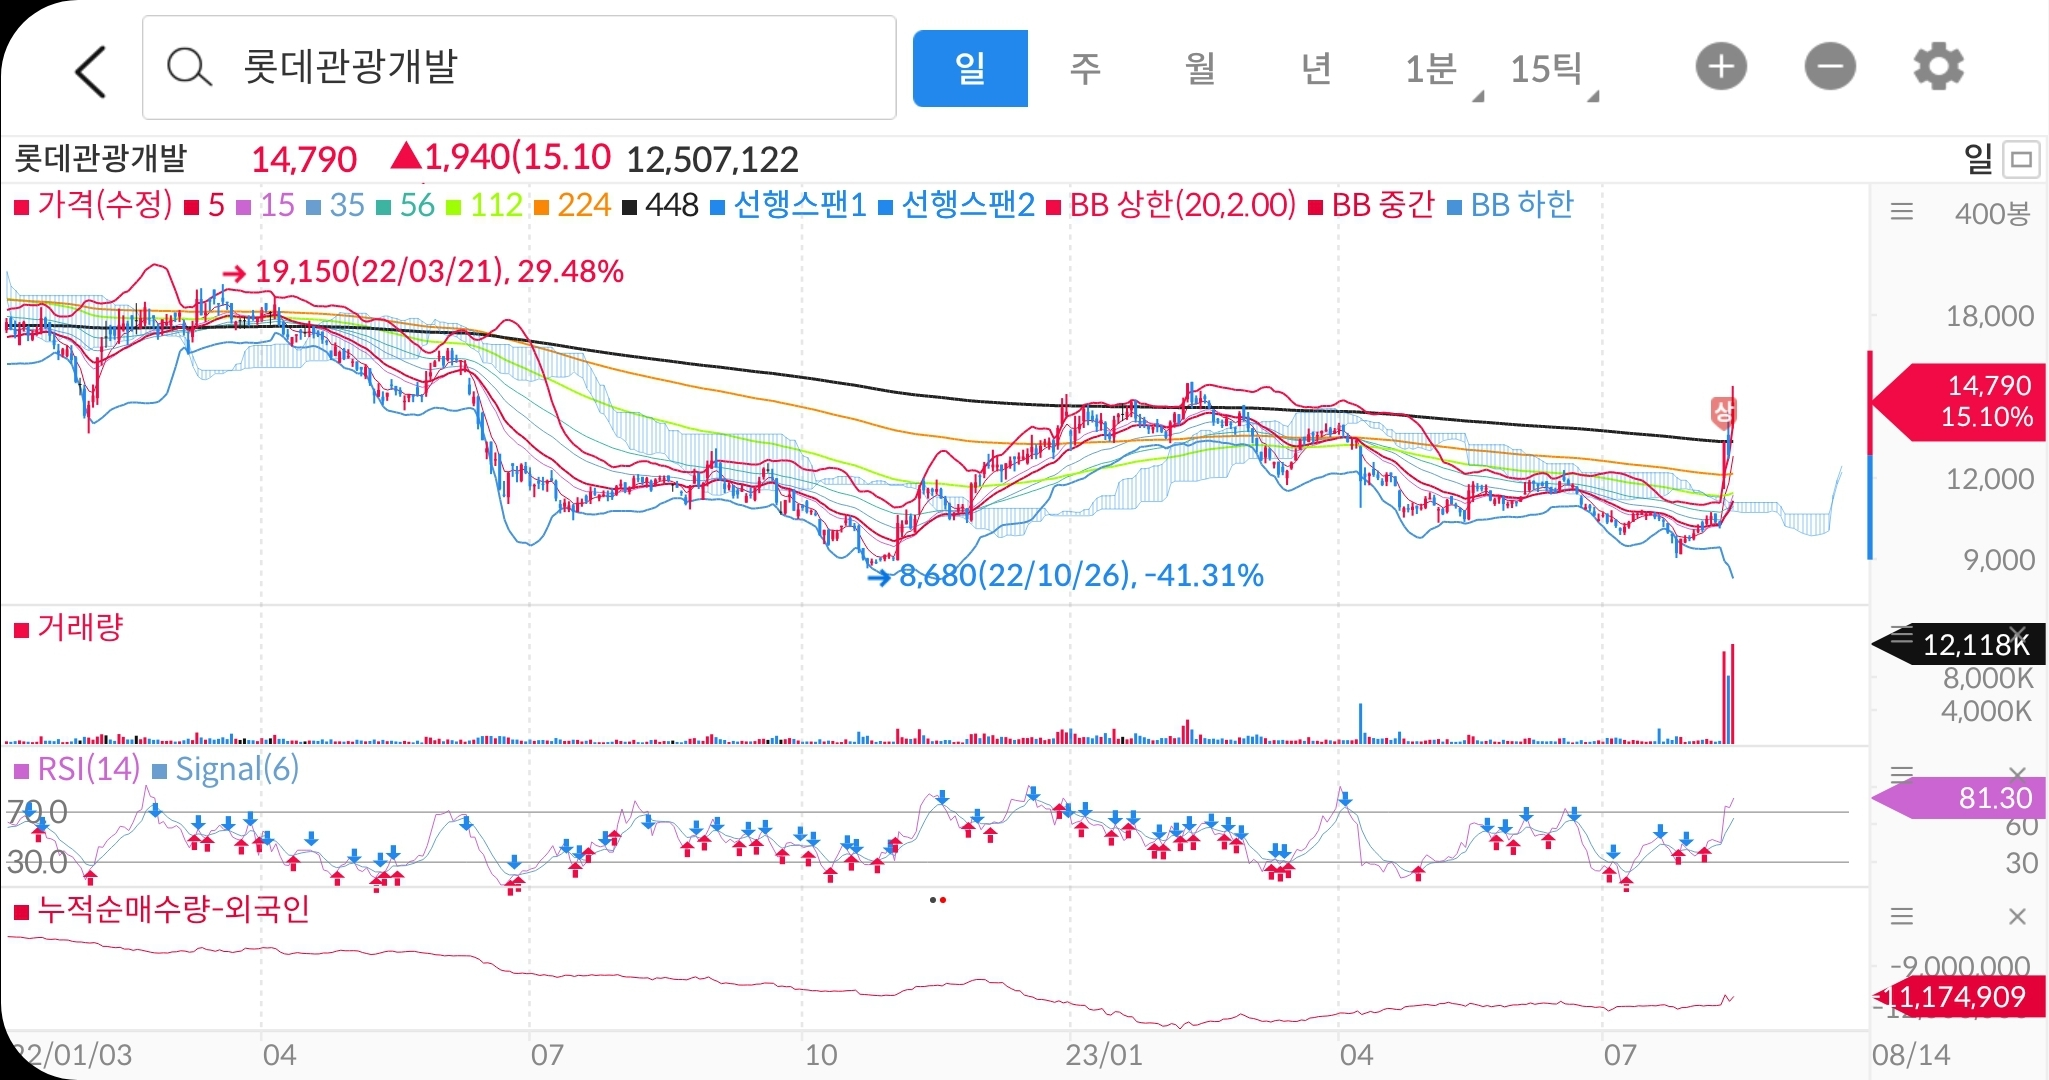Select the BB 하한 legend entry
2049x1080 pixels.
pos(1510,205)
